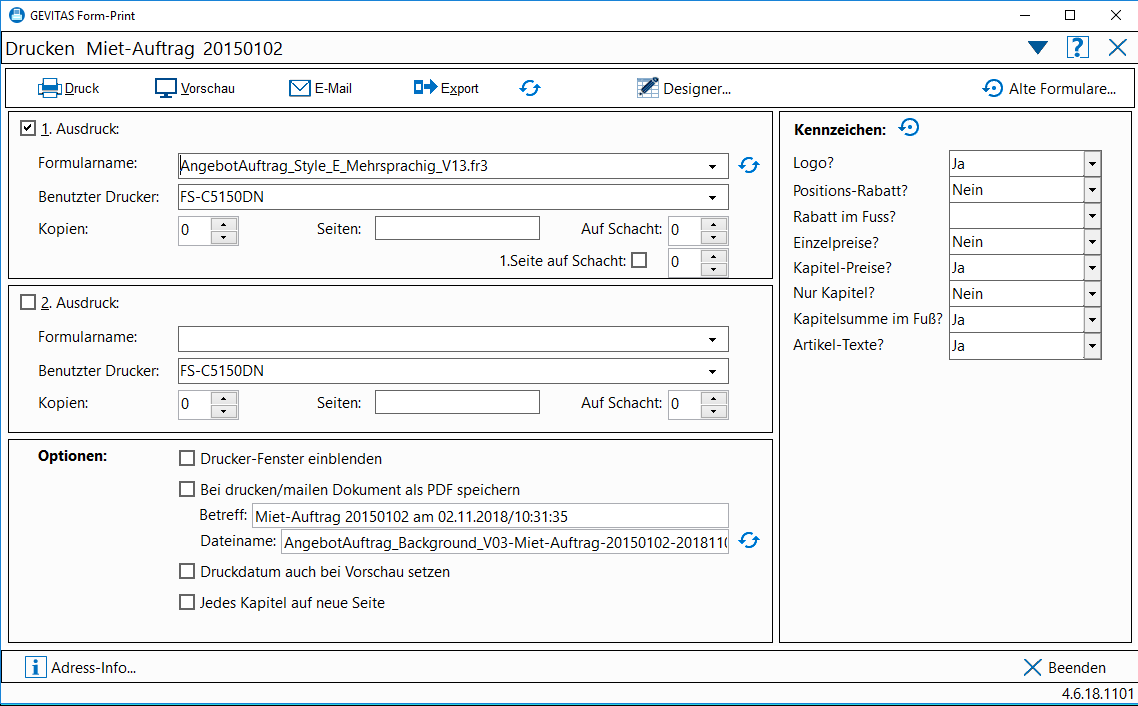Refresh the first Formularname list
The width and height of the screenshot is (1138, 706).
[749, 165]
